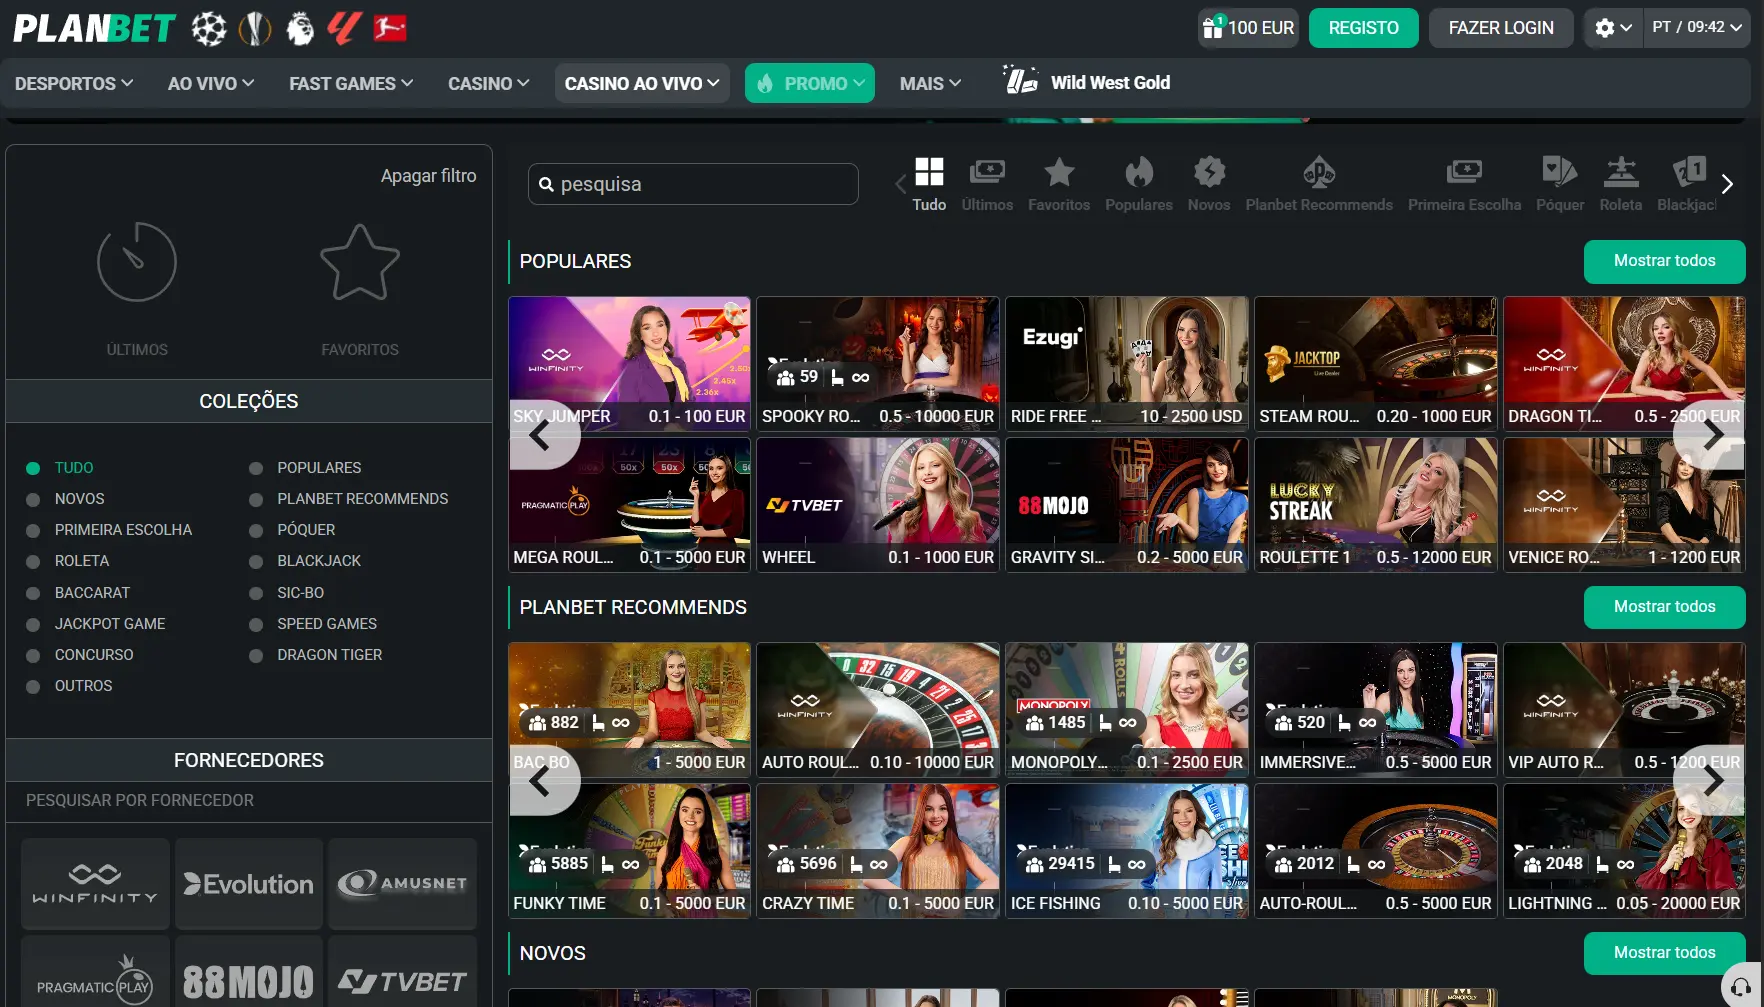The height and width of the screenshot is (1007, 1764).
Task: Open the Champions League soccer ball icon
Action: point(209,29)
